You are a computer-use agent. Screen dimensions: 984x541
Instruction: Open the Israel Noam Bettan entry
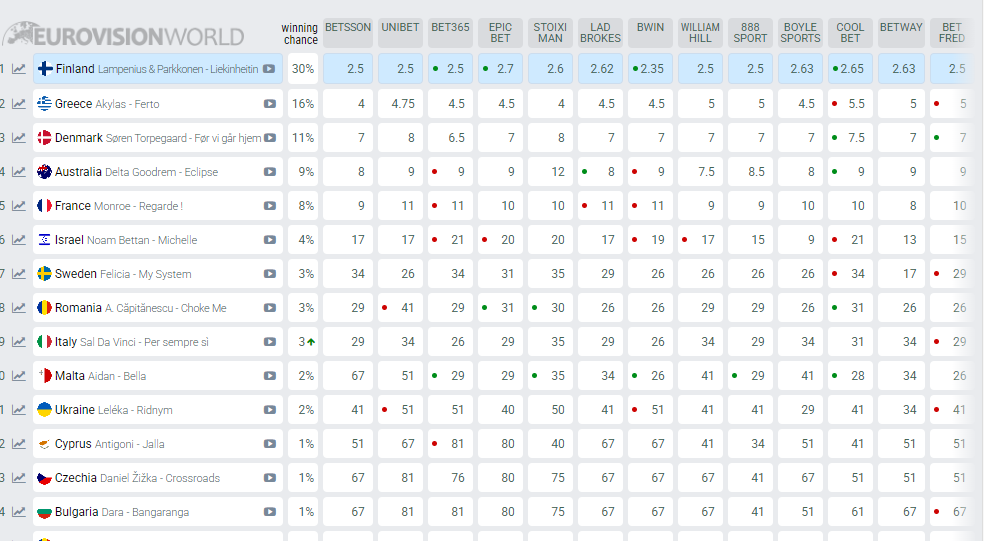158,240
